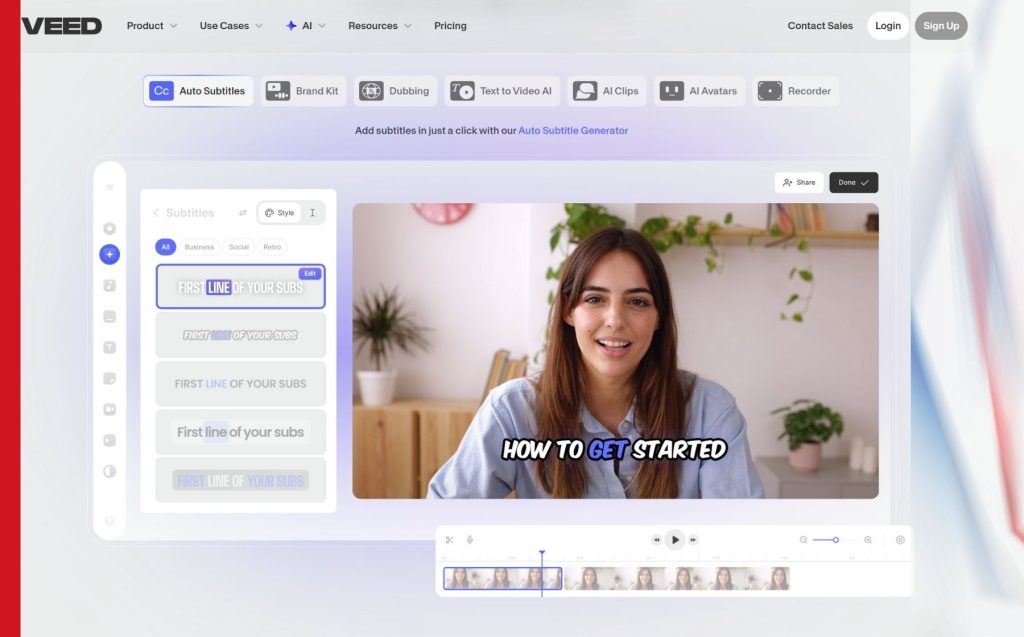Open the AI dropdown menu
The height and width of the screenshot is (637, 1024).
[305, 25]
